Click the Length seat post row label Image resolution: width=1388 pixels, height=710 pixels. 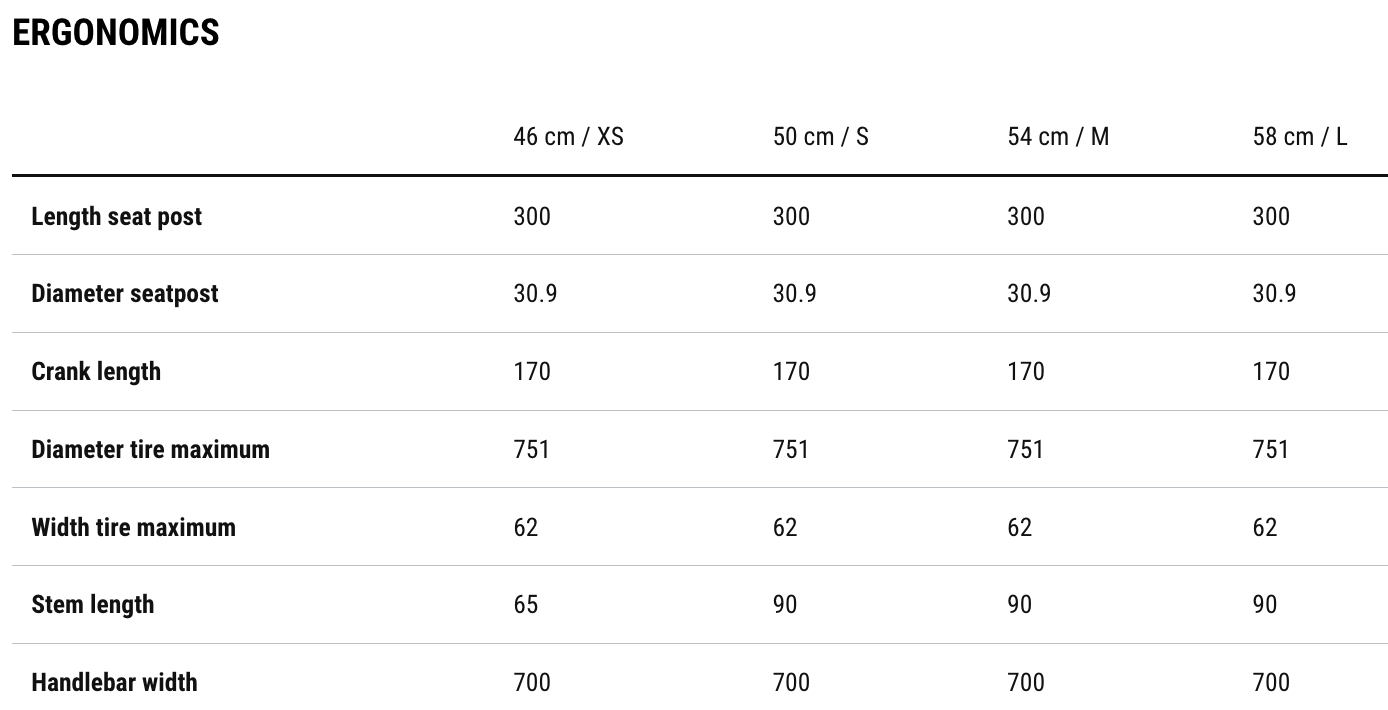click(x=116, y=216)
